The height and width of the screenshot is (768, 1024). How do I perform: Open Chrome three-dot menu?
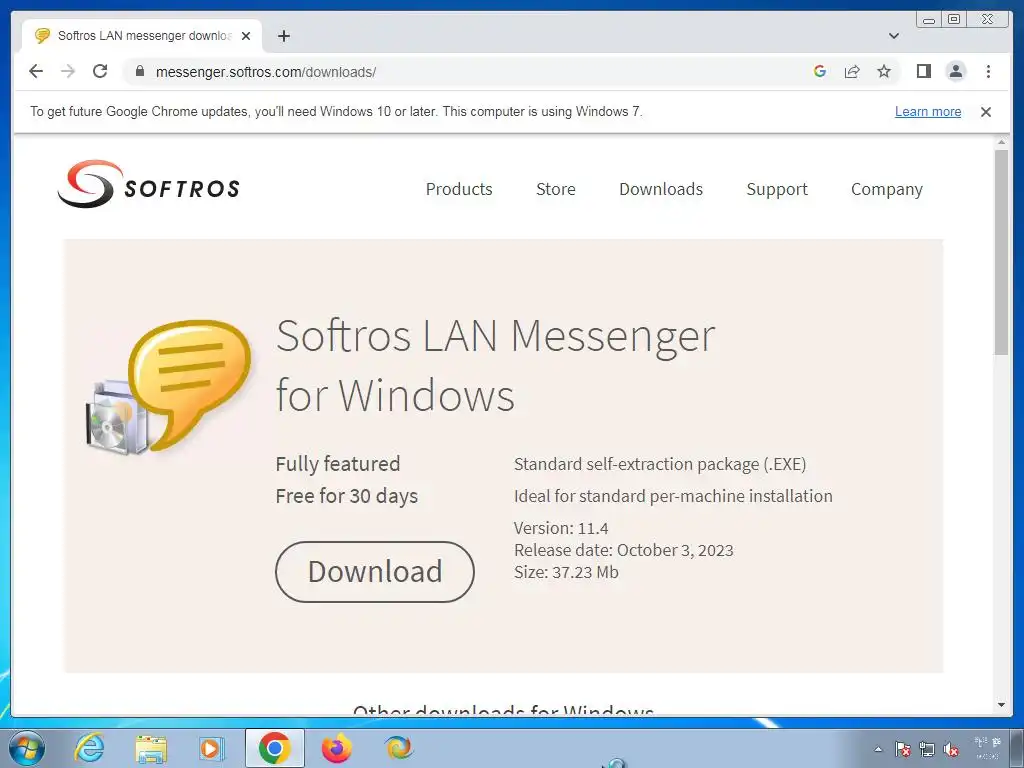pyautogui.click(x=988, y=71)
